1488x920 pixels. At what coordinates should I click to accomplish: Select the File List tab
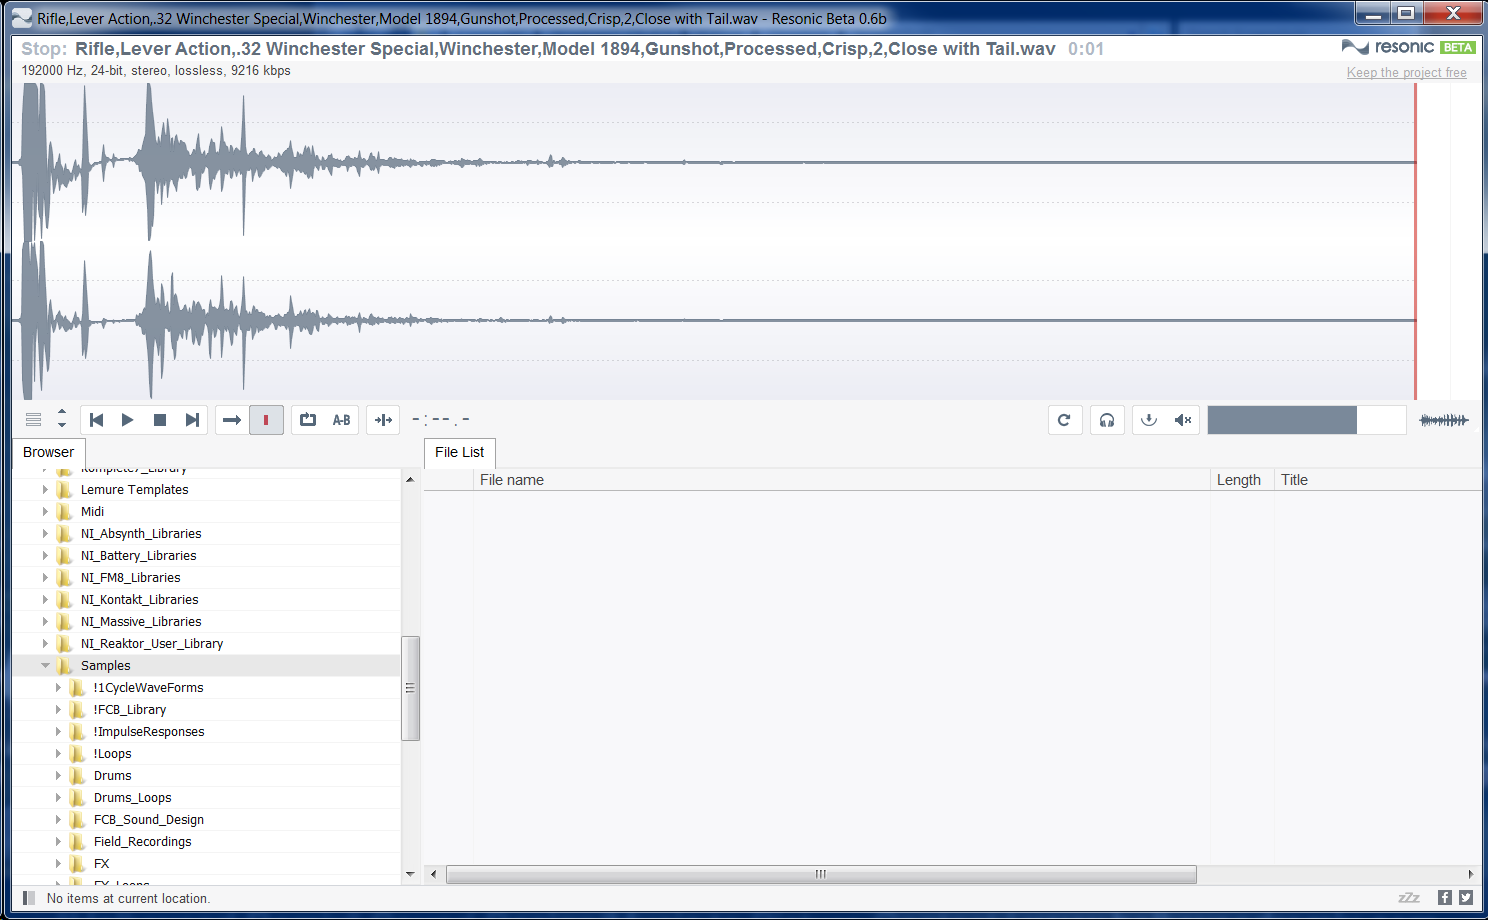459,452
